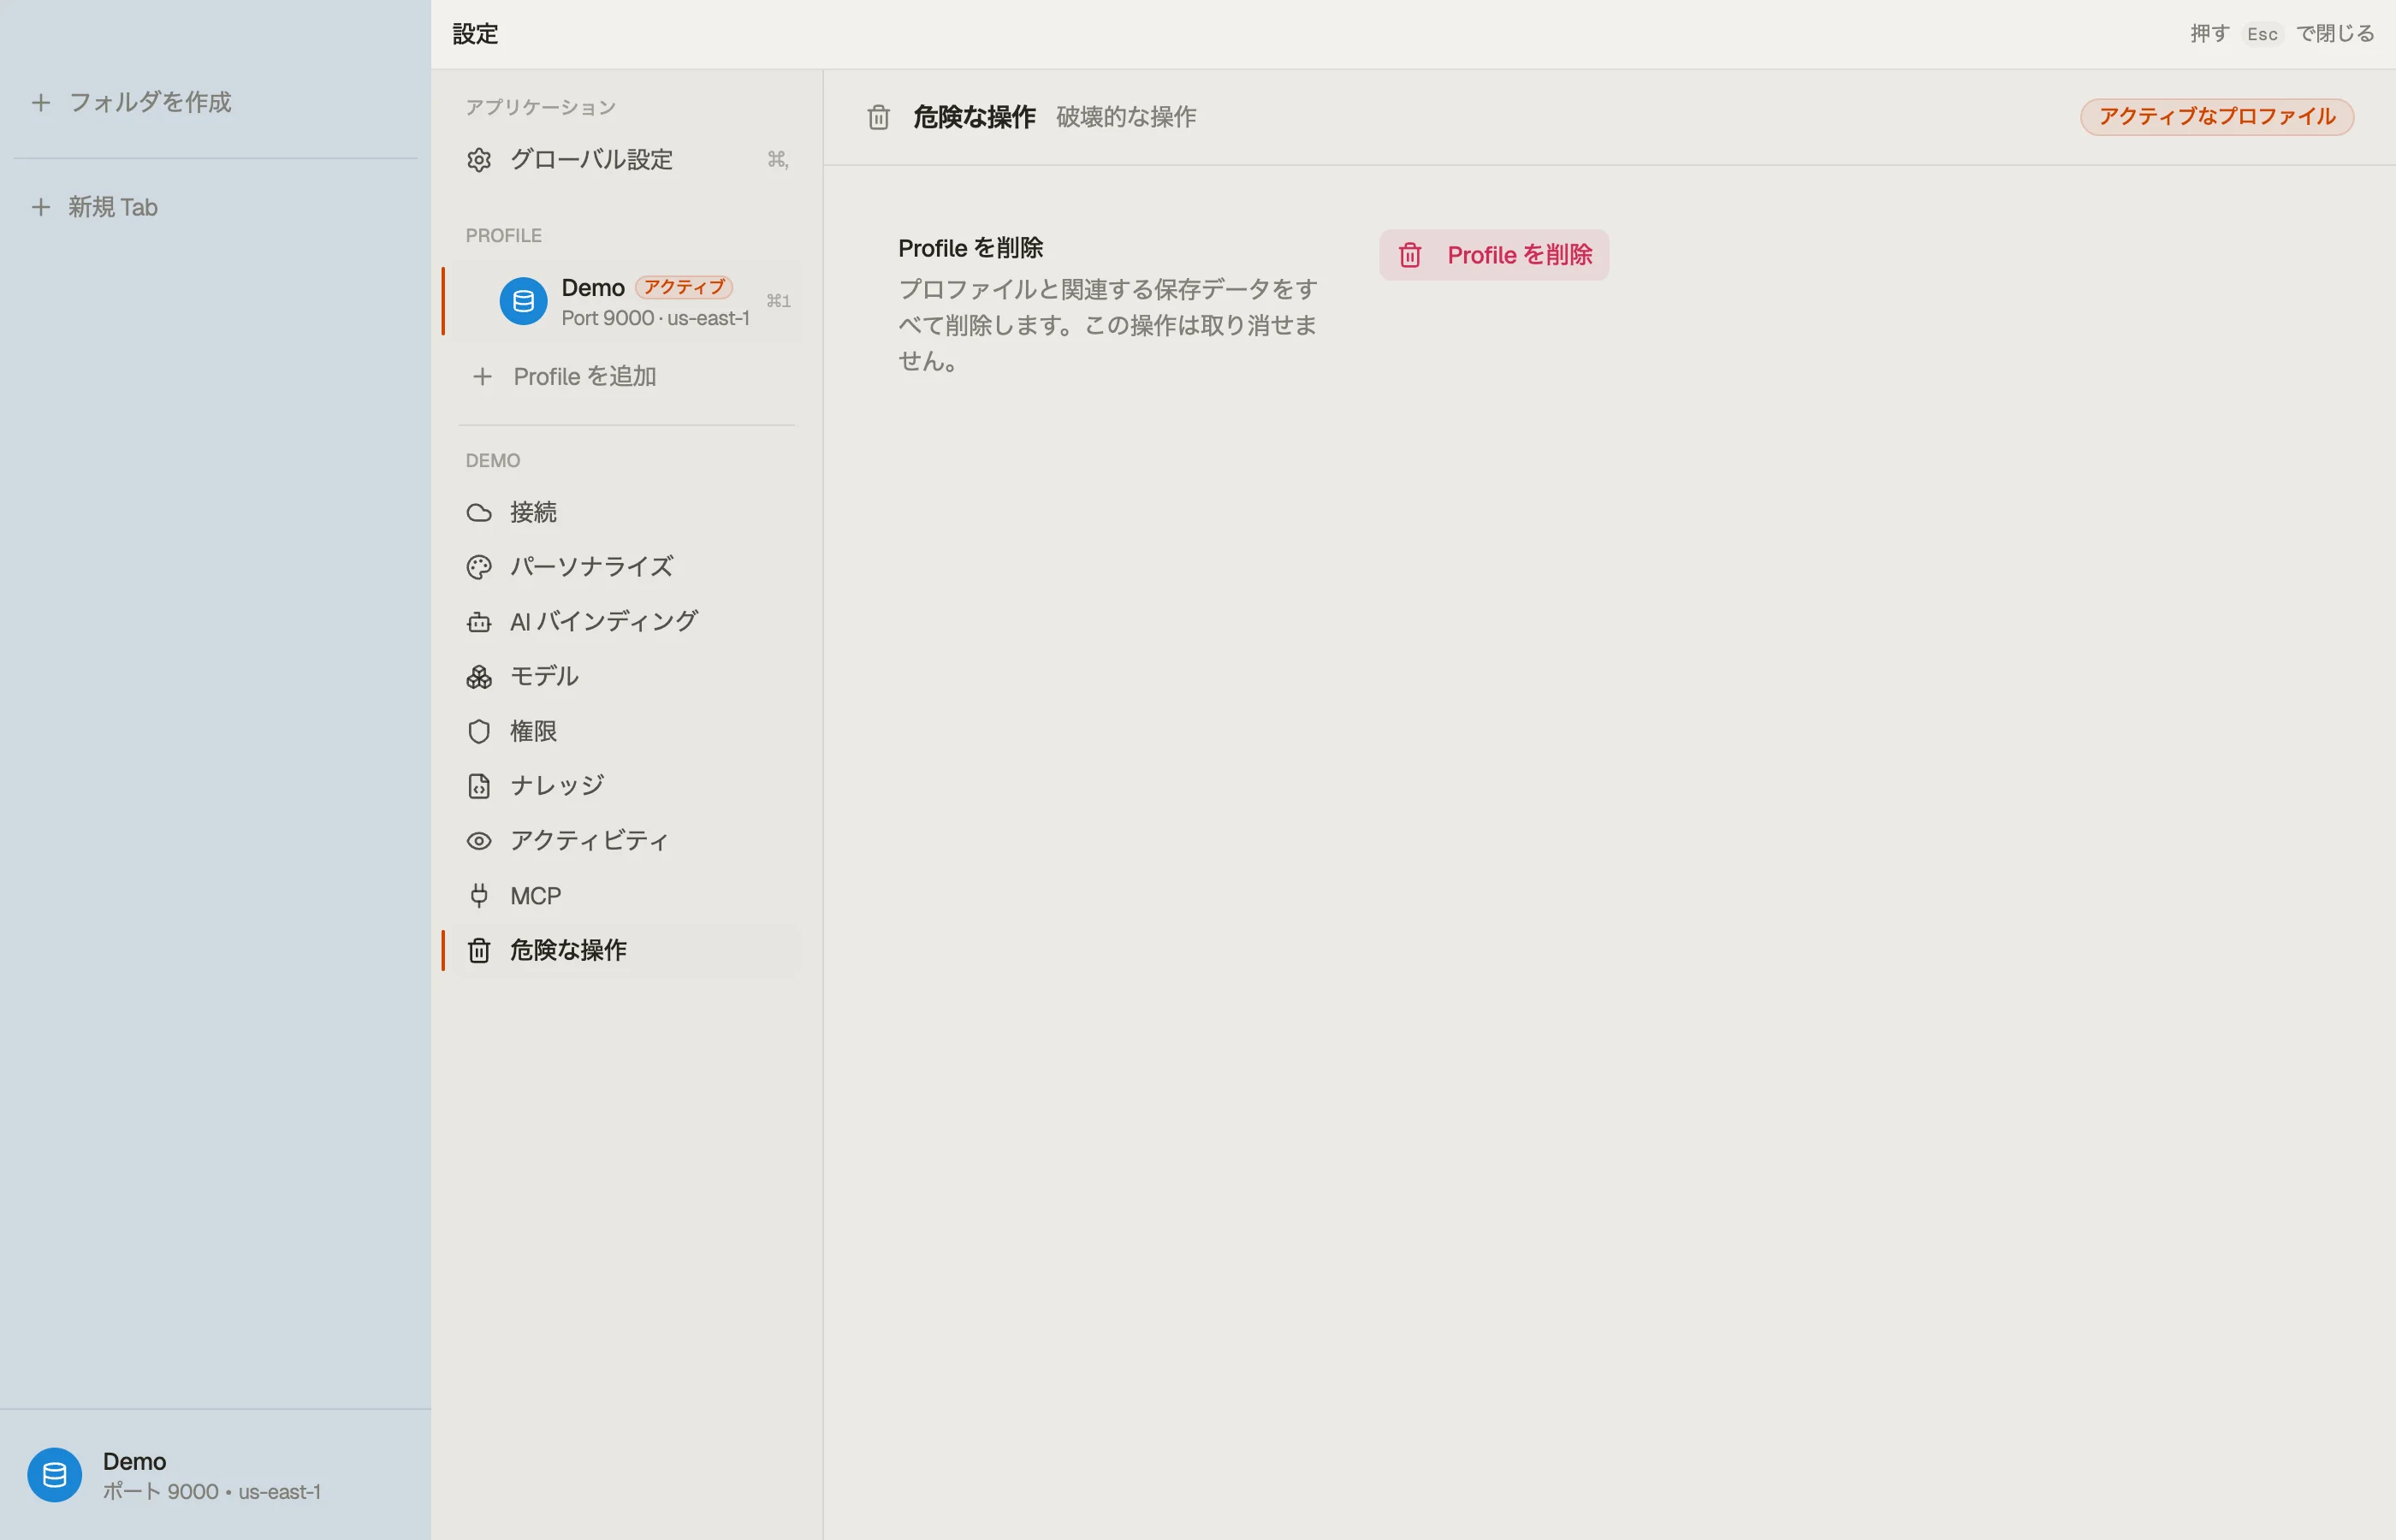
Task: Select the モデル section
Action: coord(627,677)
